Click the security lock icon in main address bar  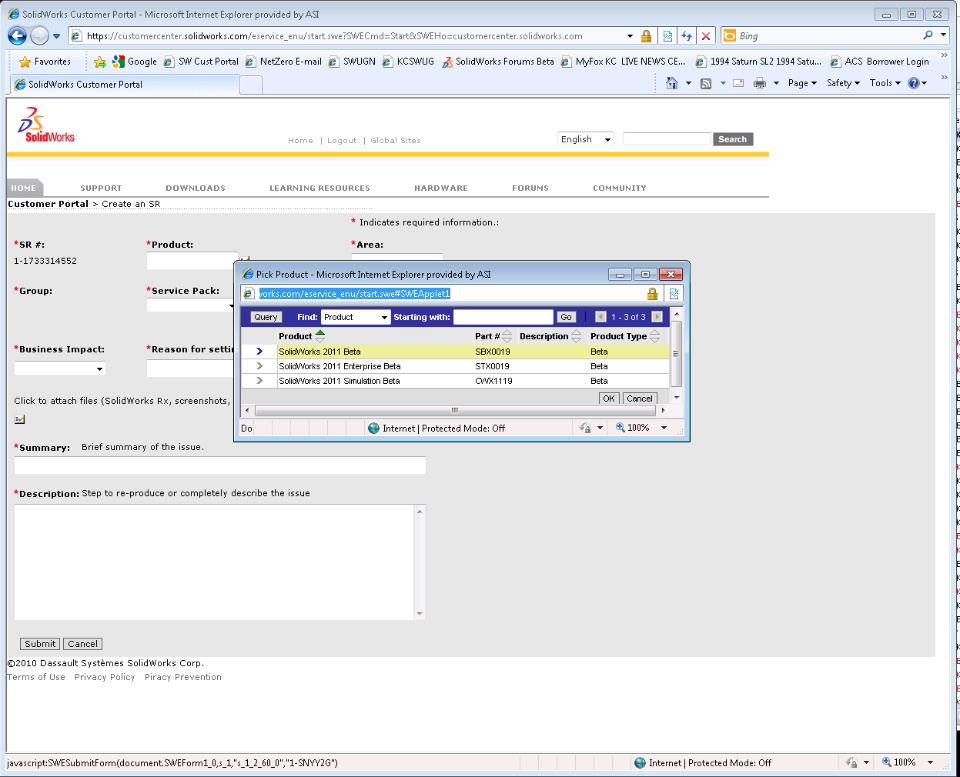[x=646, y=36]
